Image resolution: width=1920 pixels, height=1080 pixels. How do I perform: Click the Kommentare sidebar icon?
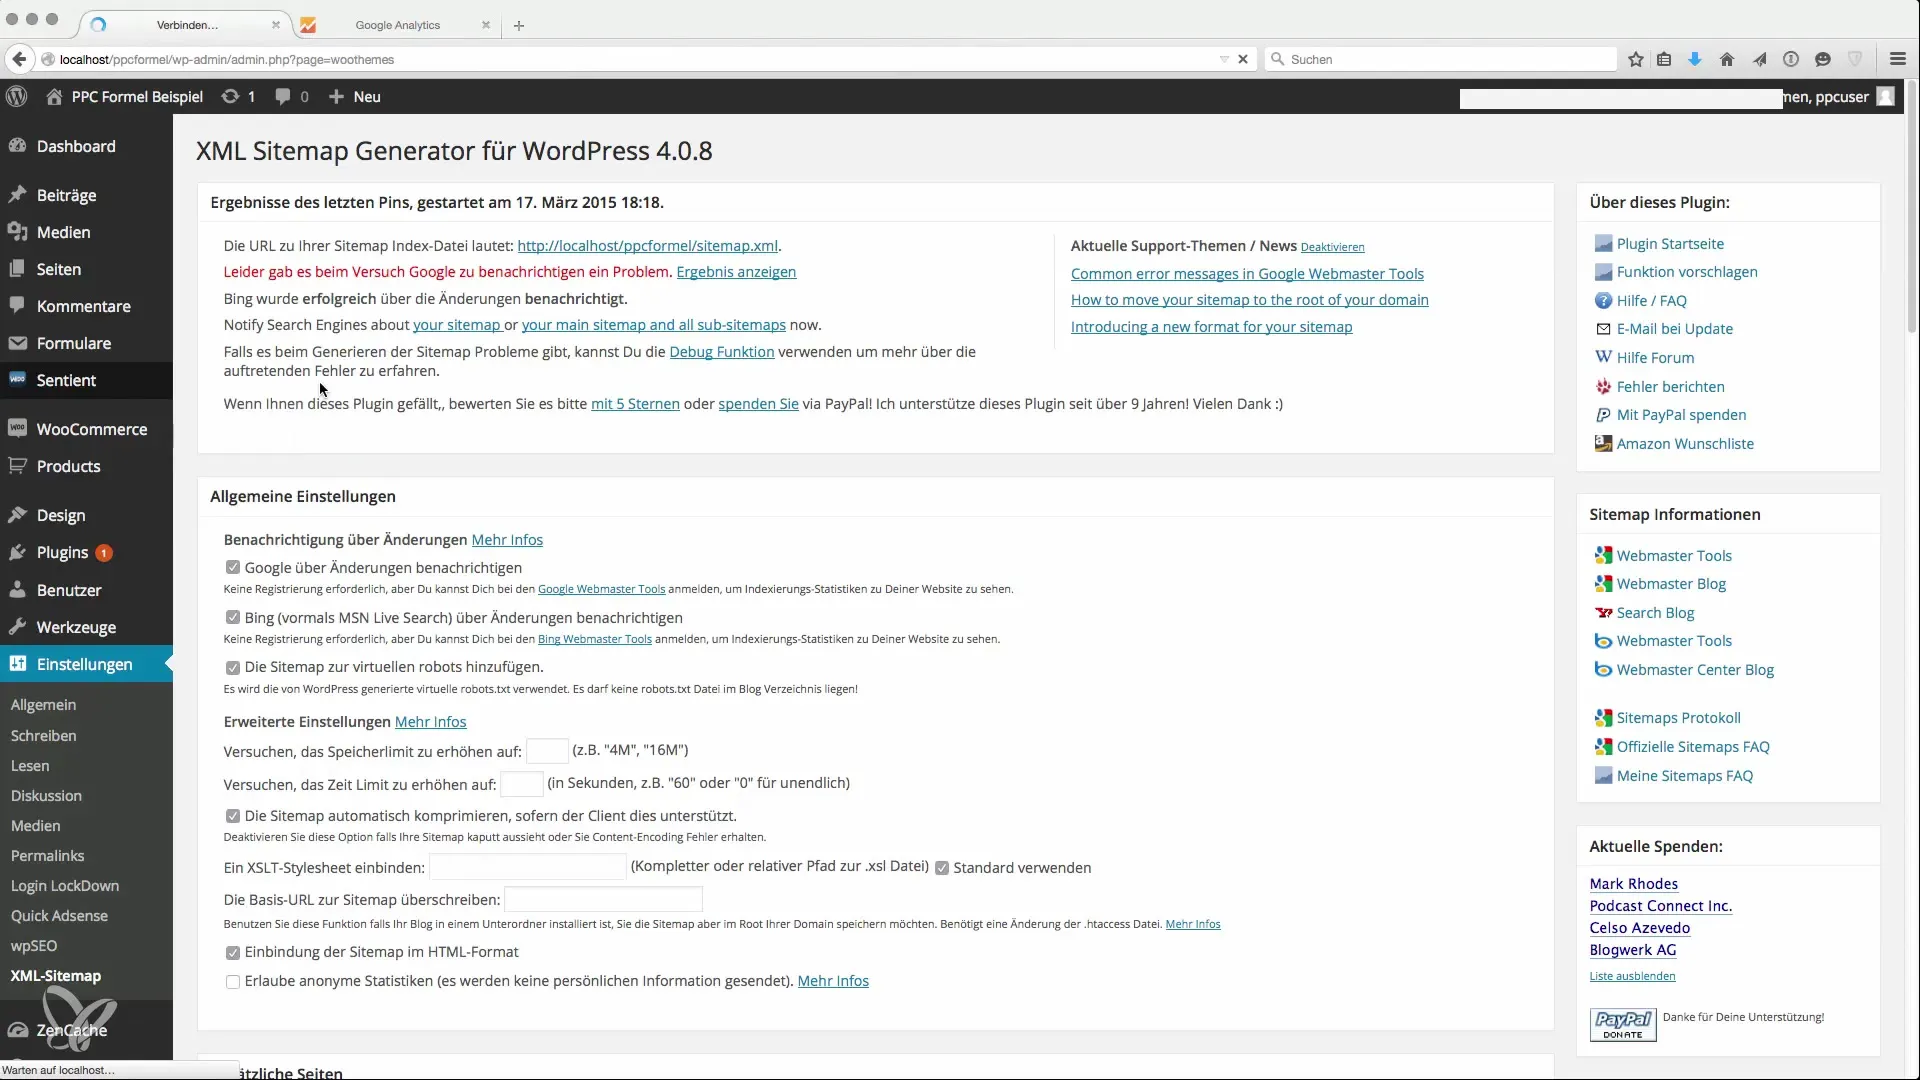pyautogui.click(x=17, y=306)
